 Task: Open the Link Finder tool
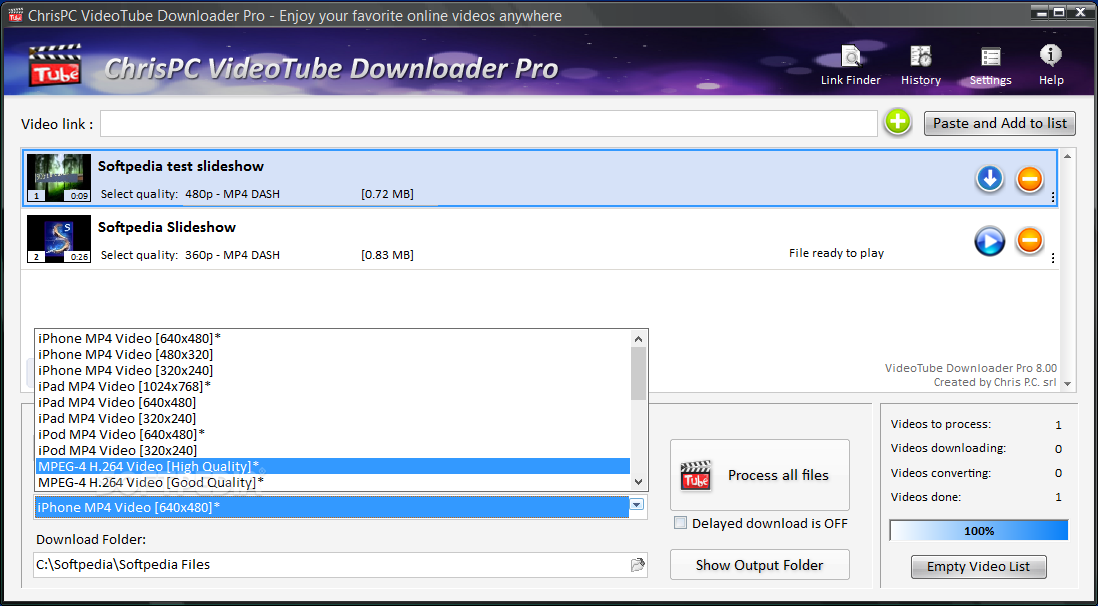point(851,65)
